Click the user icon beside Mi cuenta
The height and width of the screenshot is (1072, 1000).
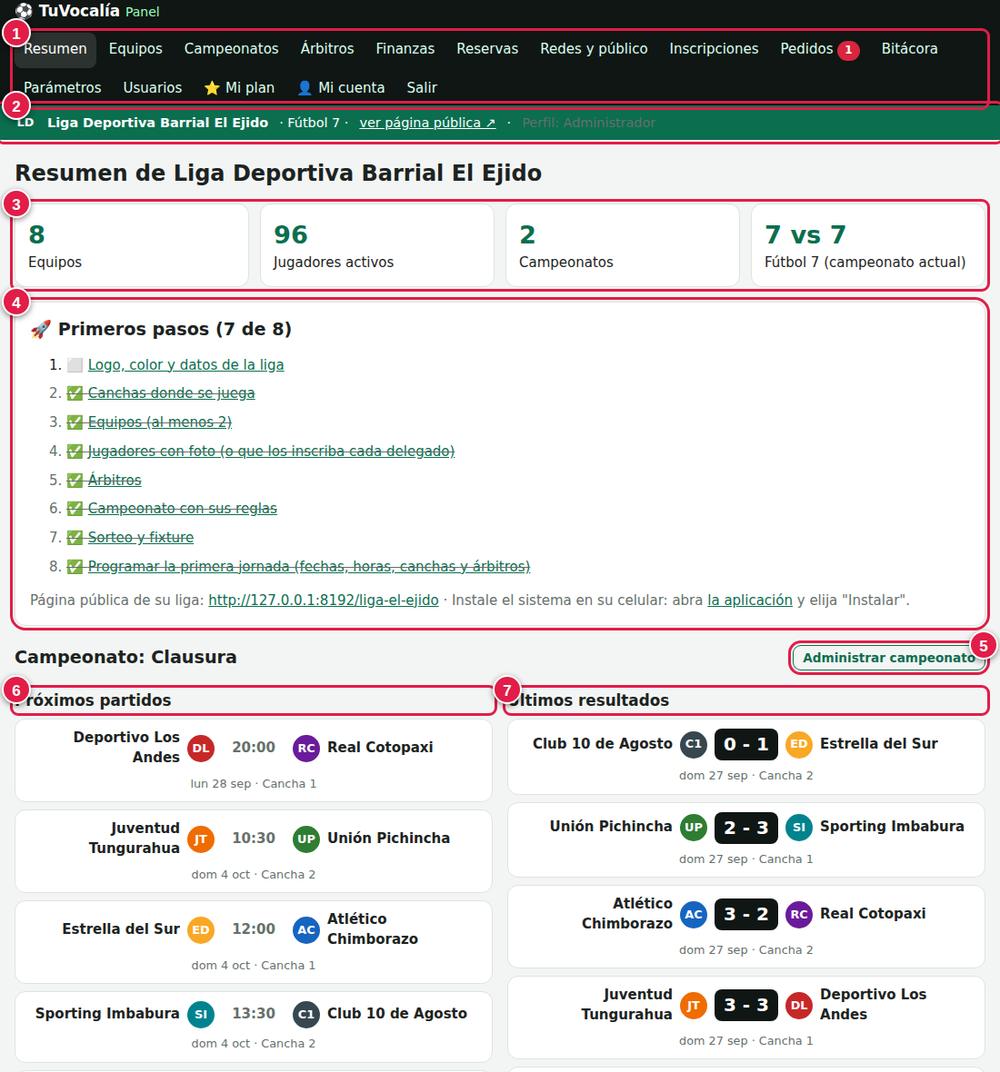305,88
